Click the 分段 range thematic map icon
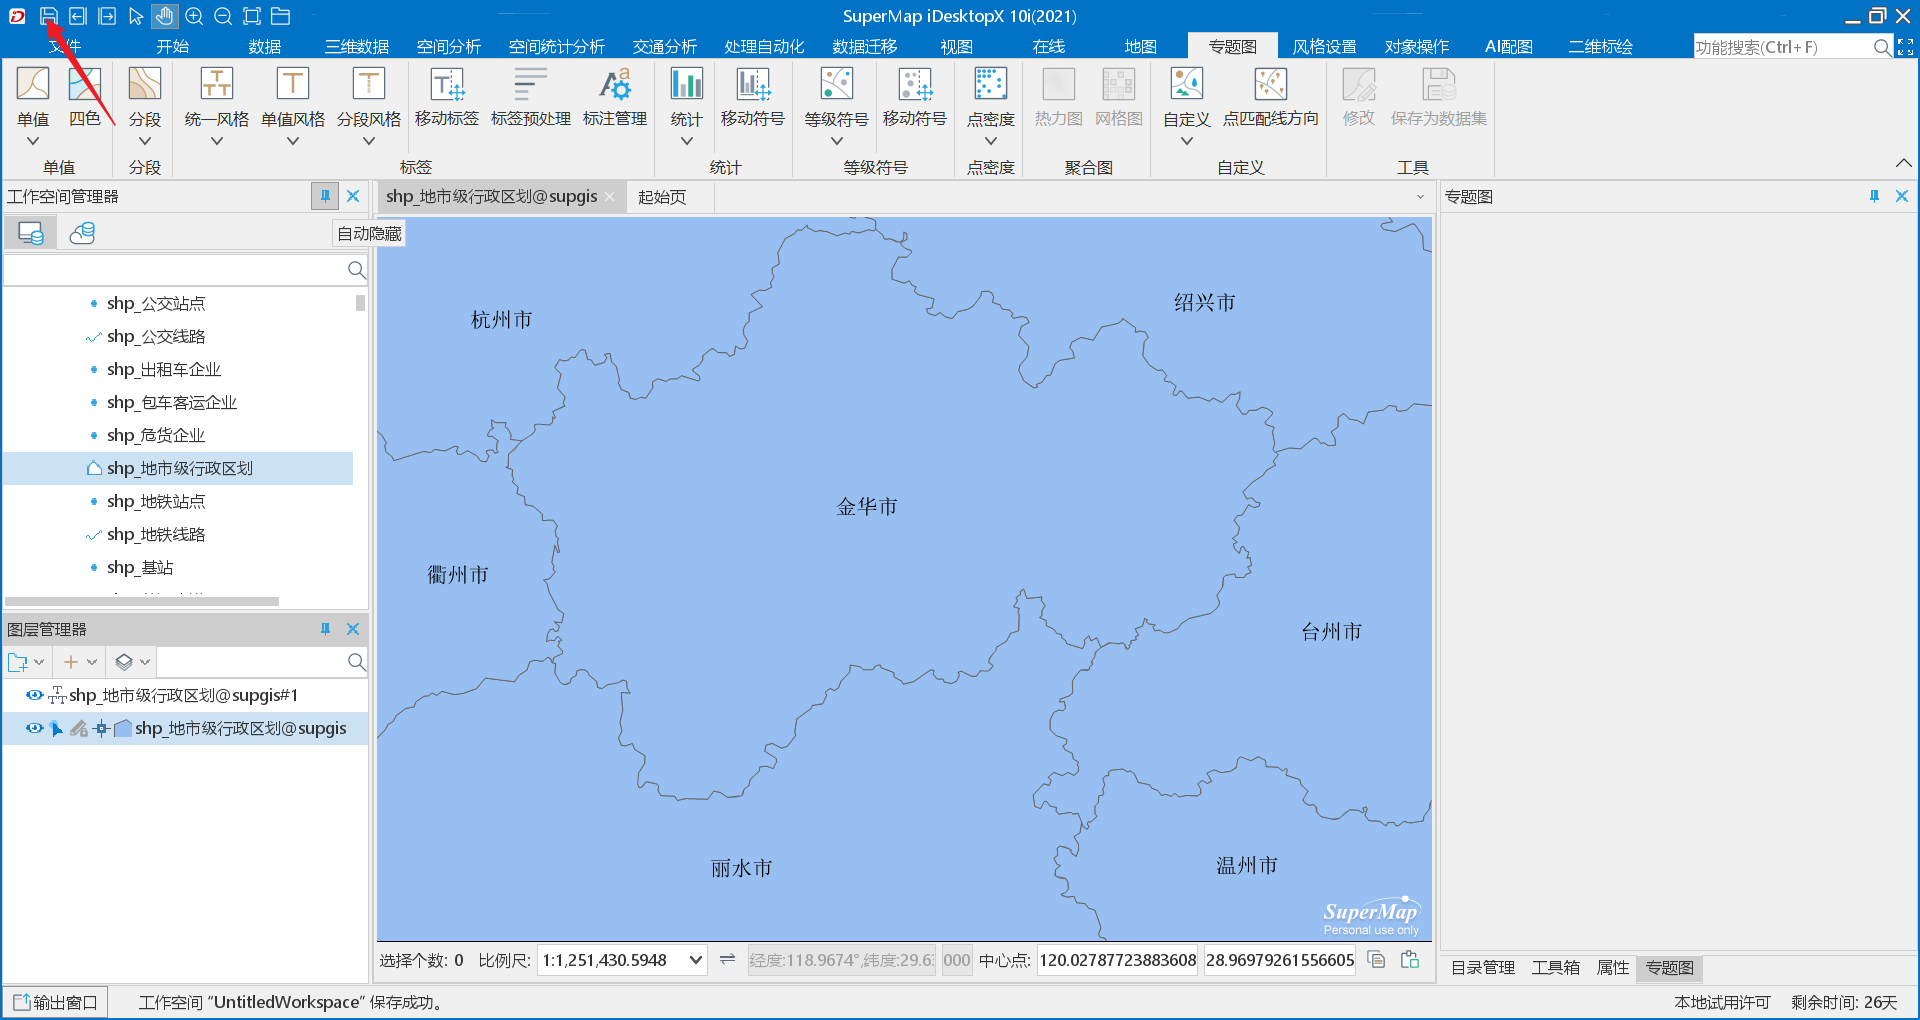1920x1020 pixels. (x=145, y=84)
